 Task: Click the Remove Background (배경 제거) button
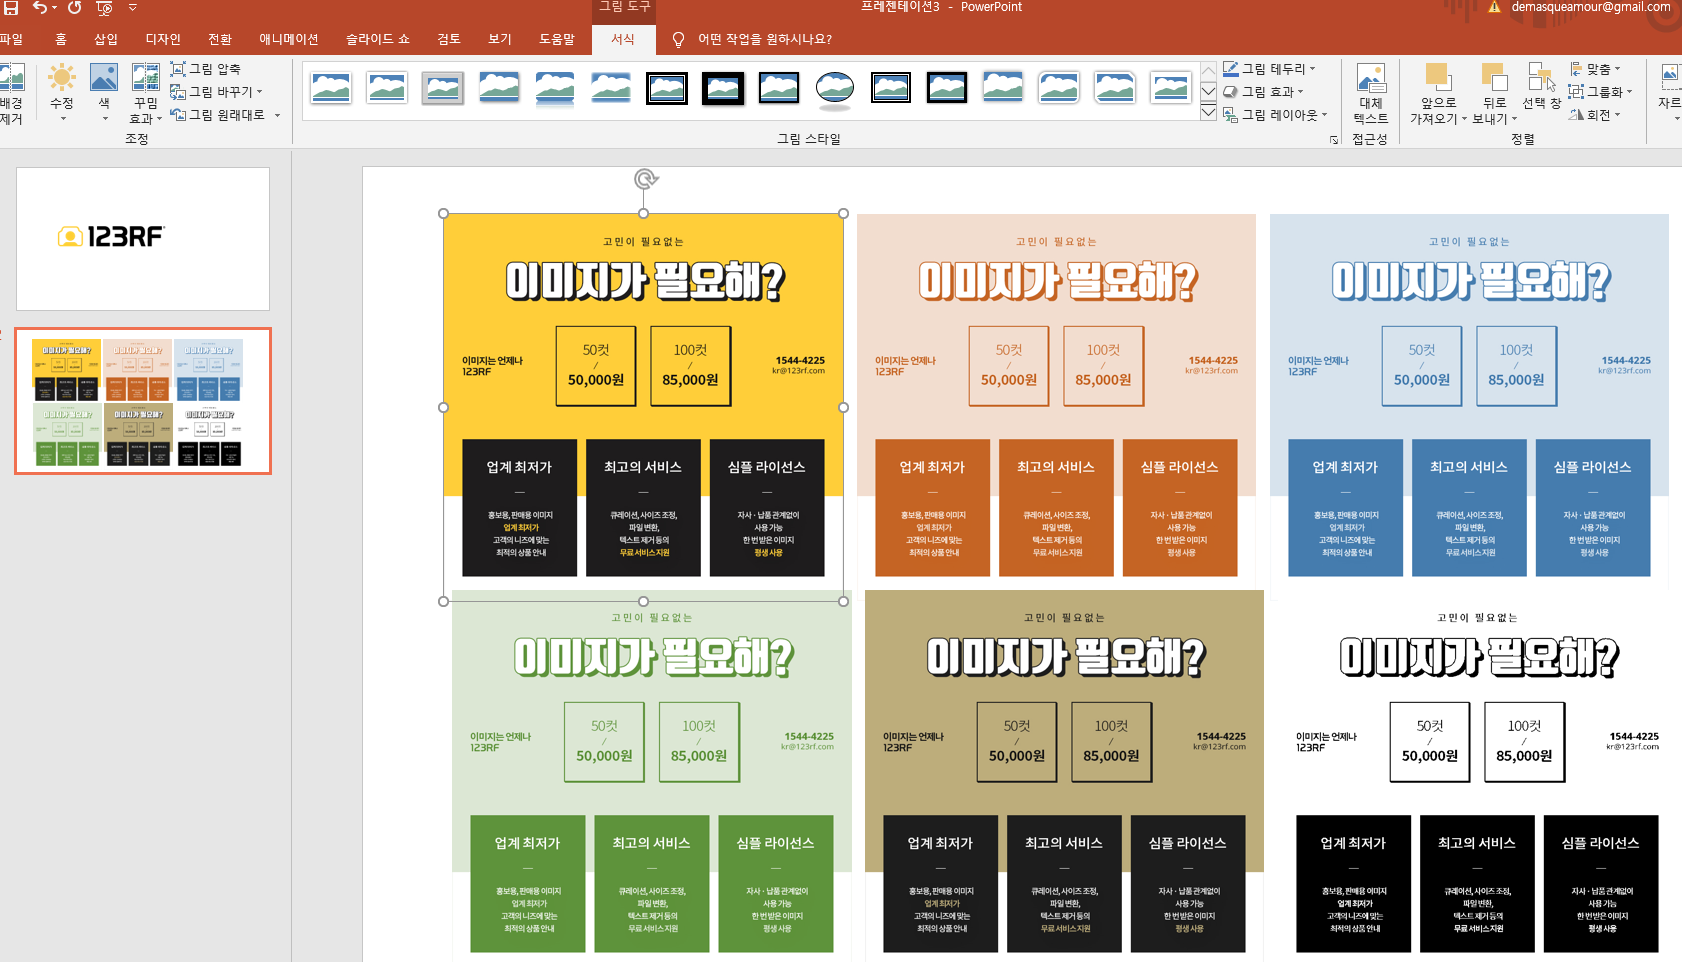11,94
